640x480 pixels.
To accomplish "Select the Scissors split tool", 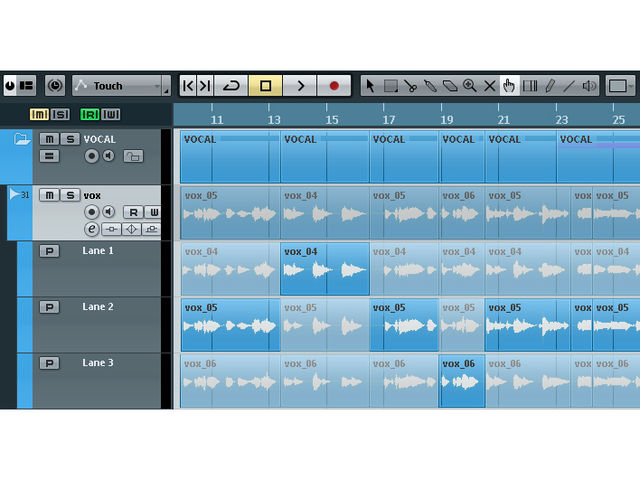I will (x=410, y=86).
